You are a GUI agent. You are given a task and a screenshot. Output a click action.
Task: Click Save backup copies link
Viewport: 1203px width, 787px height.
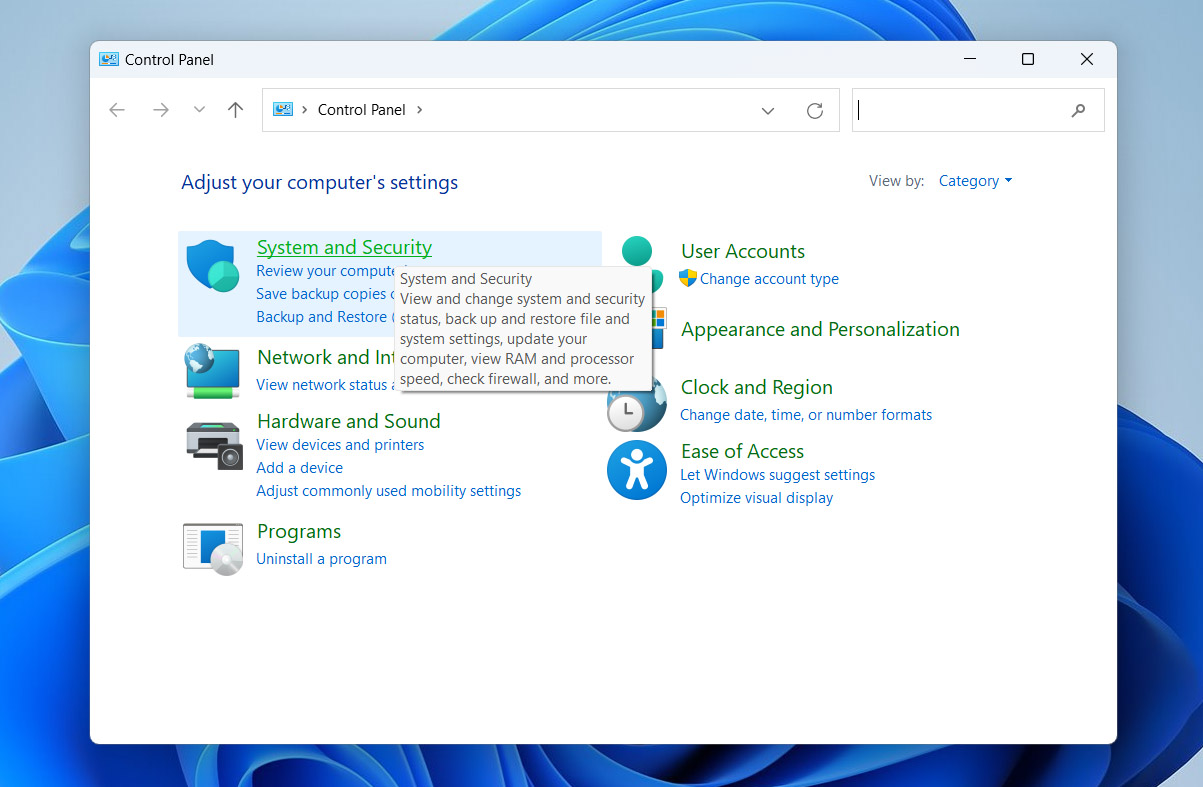324,294
